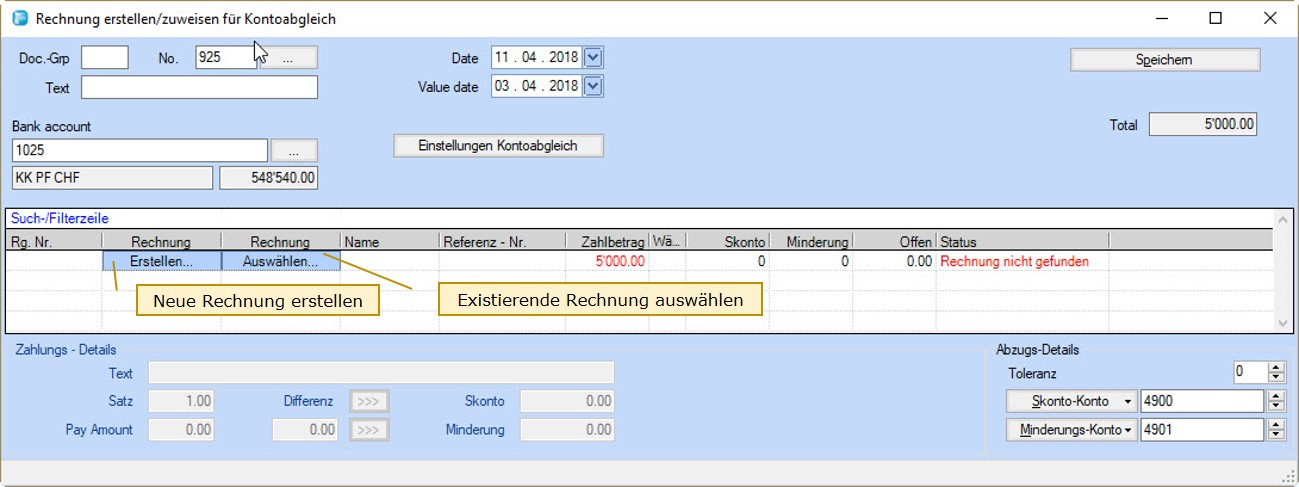The height and width of the screenshot is (487, 1299).
Task: Click into the Doc.-Grp input field
Action: tap(104, 58)
